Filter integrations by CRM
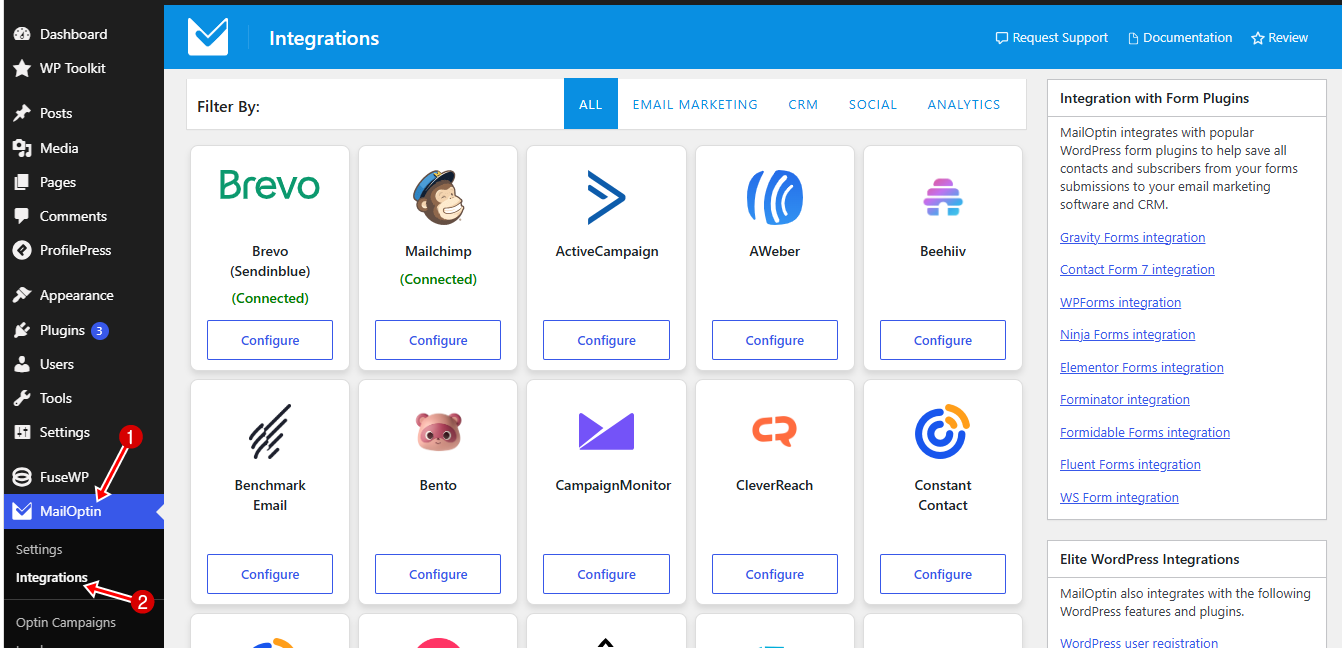This screenshot has height=648, width=1342. (x=803, y=104)
